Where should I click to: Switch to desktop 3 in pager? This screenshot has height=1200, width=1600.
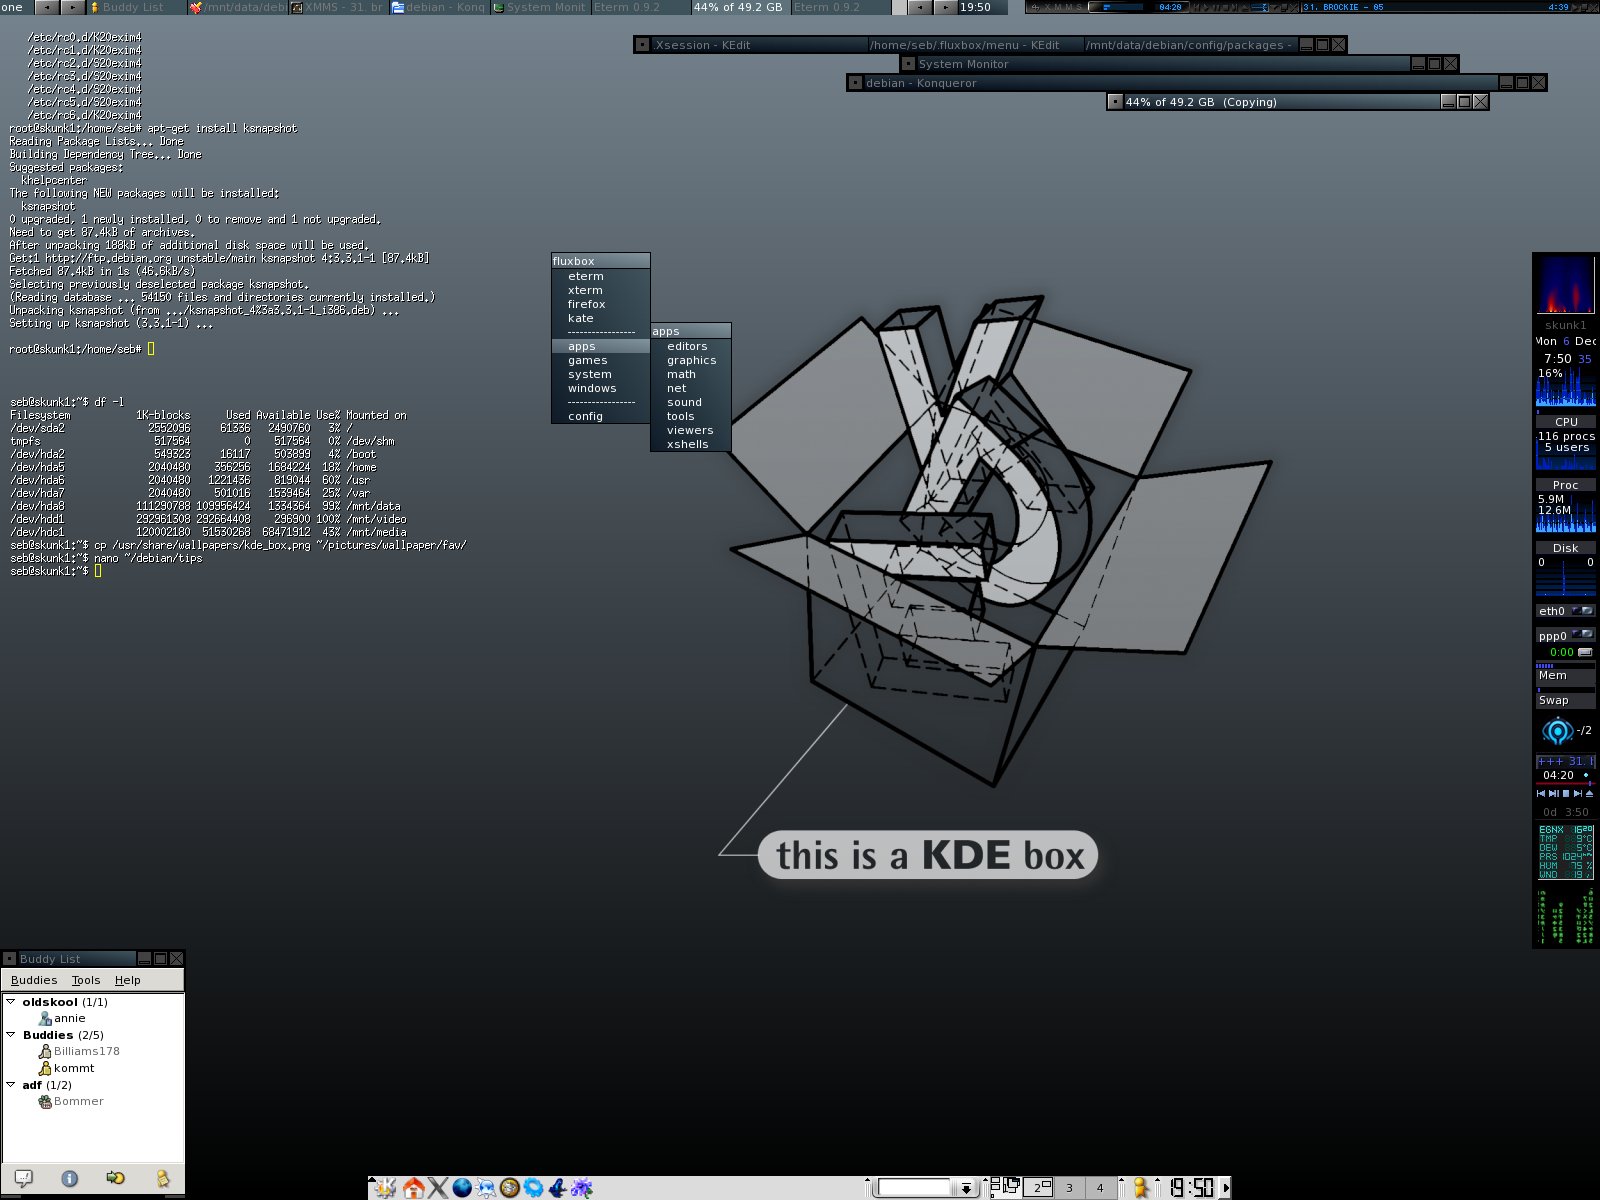click(x=1069, y=1187)
